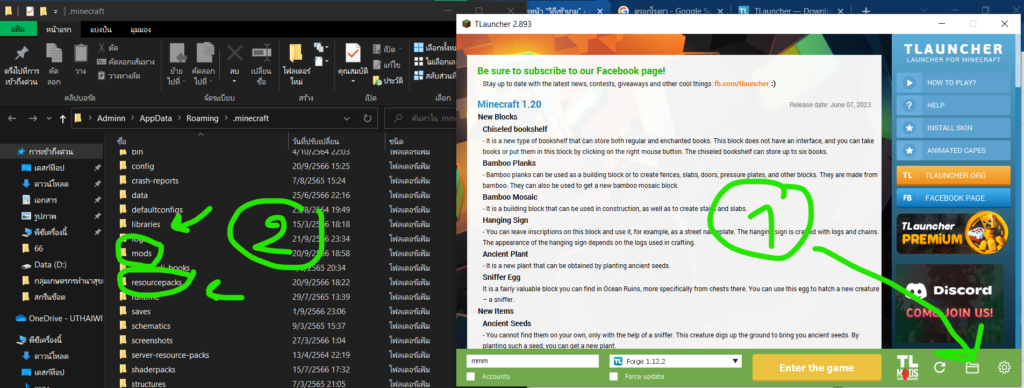Click the Paste shortcut icon
Viewport: 1024px width, 388px height.
101,75
